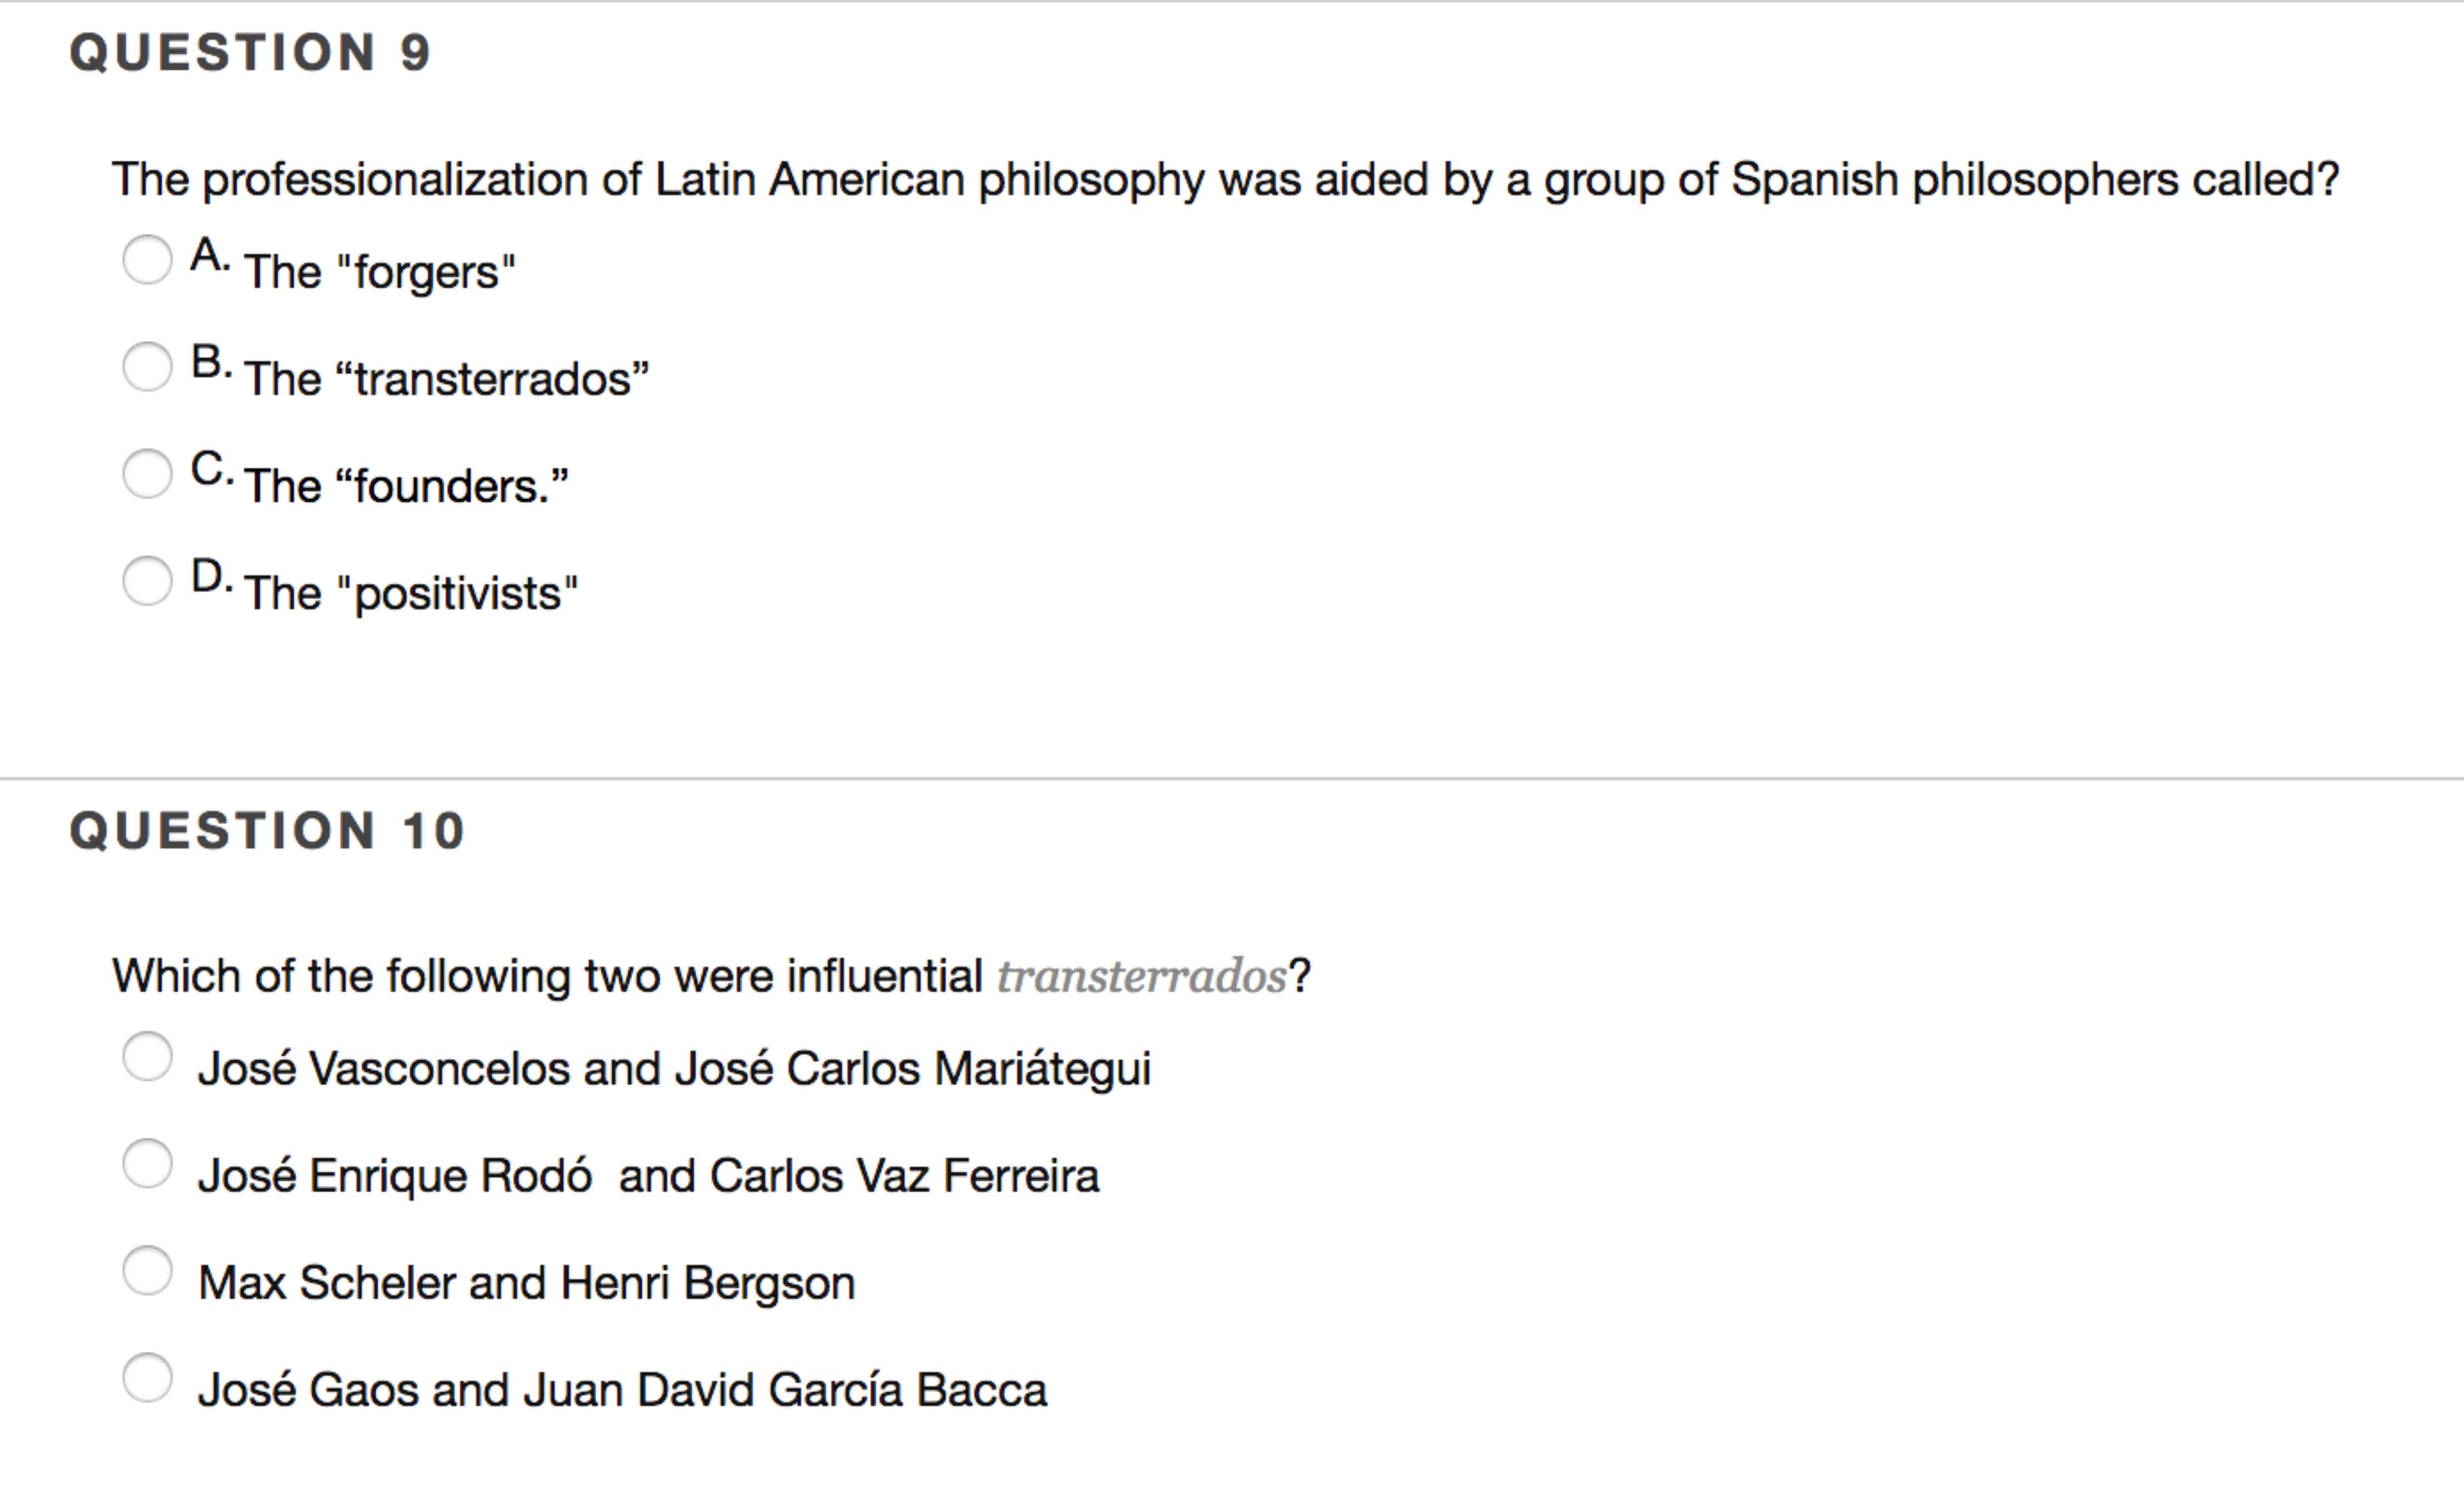
Task: Click the Question 9 prompt about Spanish philosophers
Action: coord(1225,180)
